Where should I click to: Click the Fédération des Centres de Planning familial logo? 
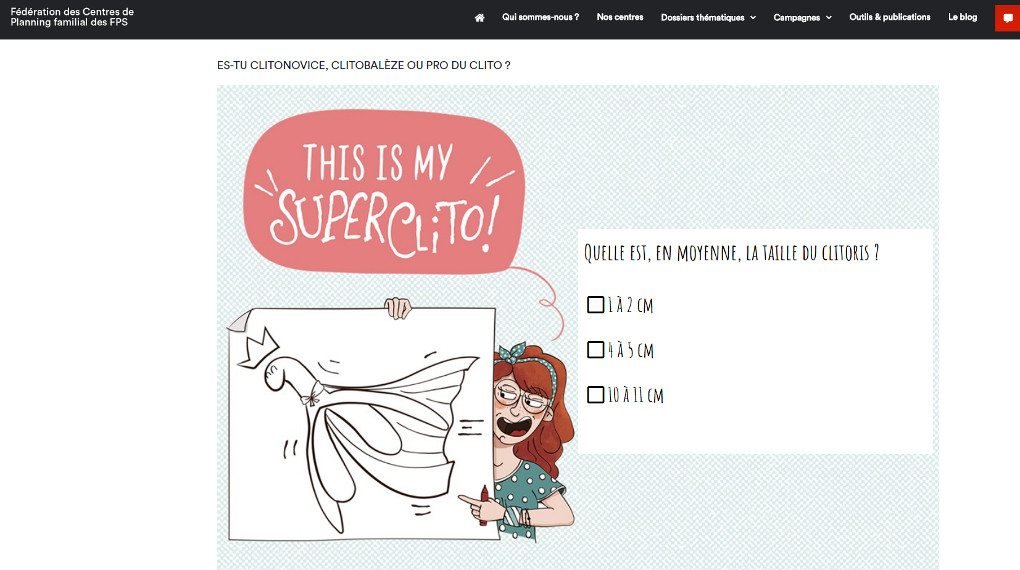click(72, 17)
